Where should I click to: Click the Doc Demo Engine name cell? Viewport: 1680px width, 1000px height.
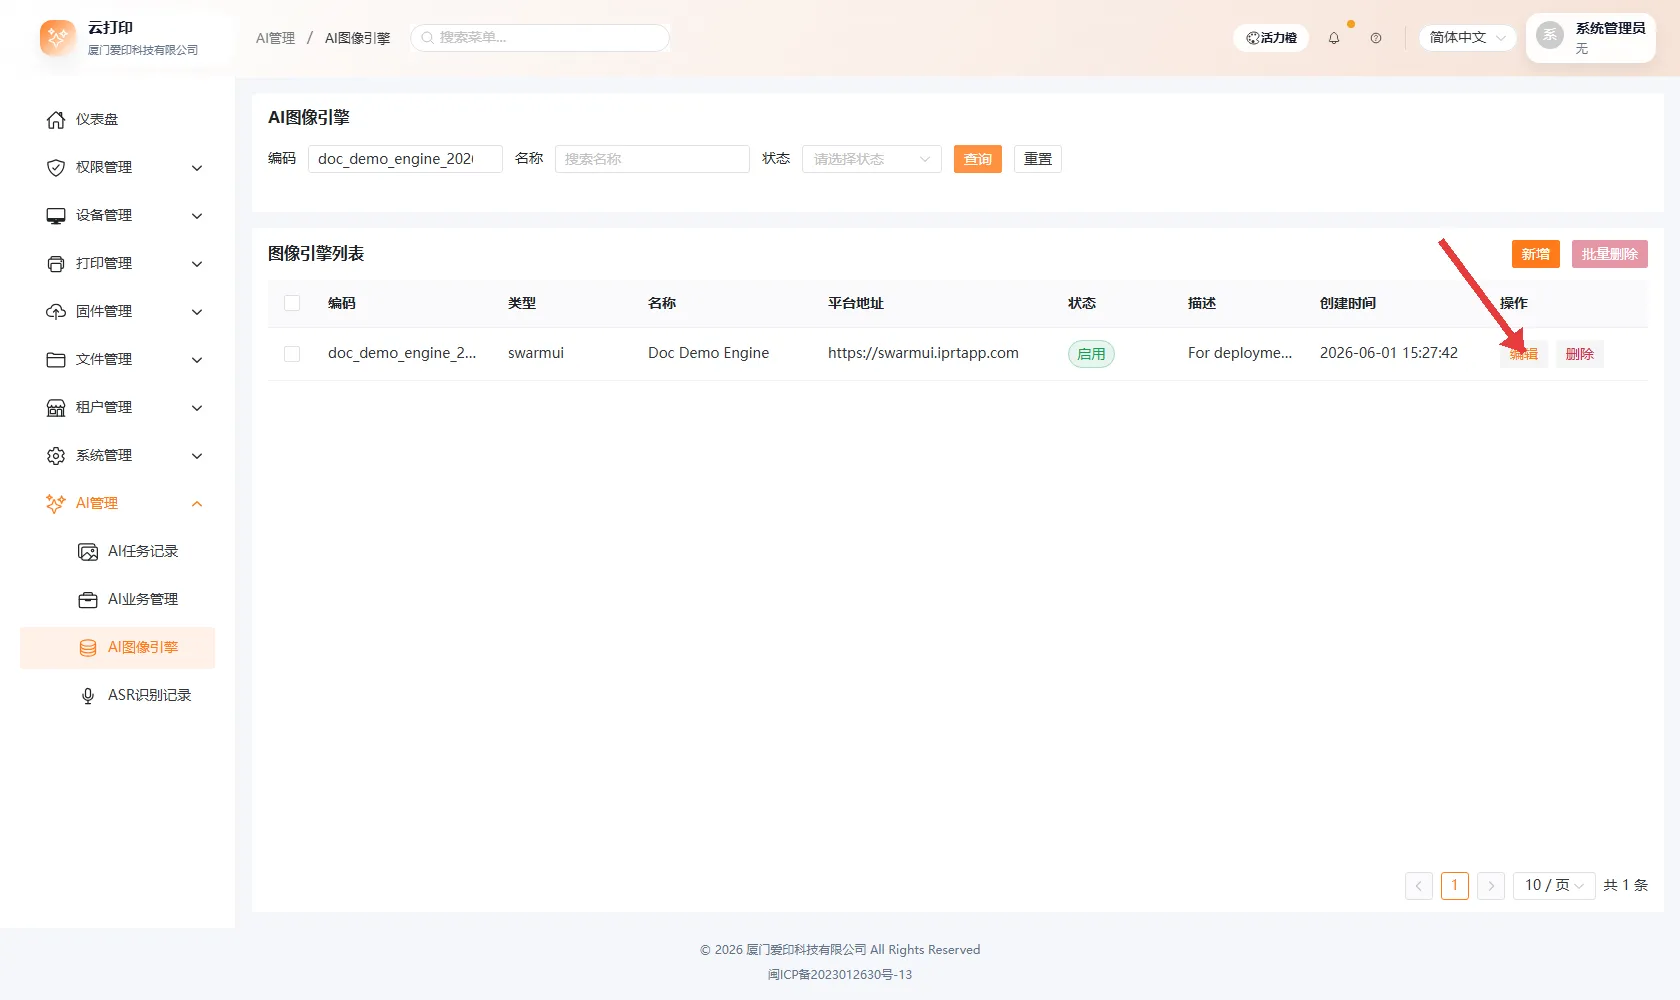(x=708, y=353)
